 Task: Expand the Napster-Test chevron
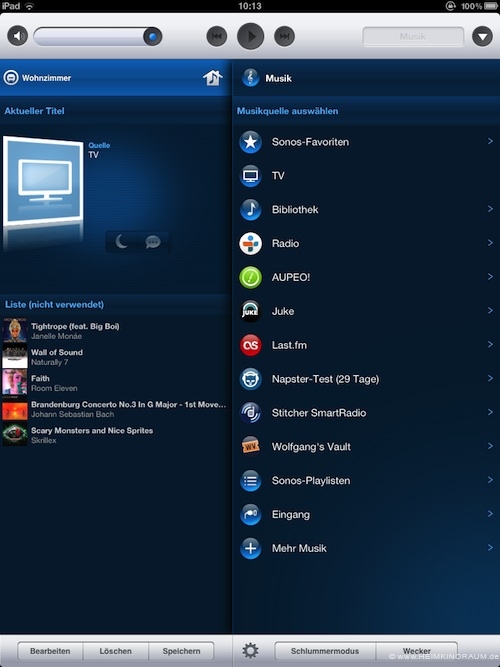coord(490,378)
